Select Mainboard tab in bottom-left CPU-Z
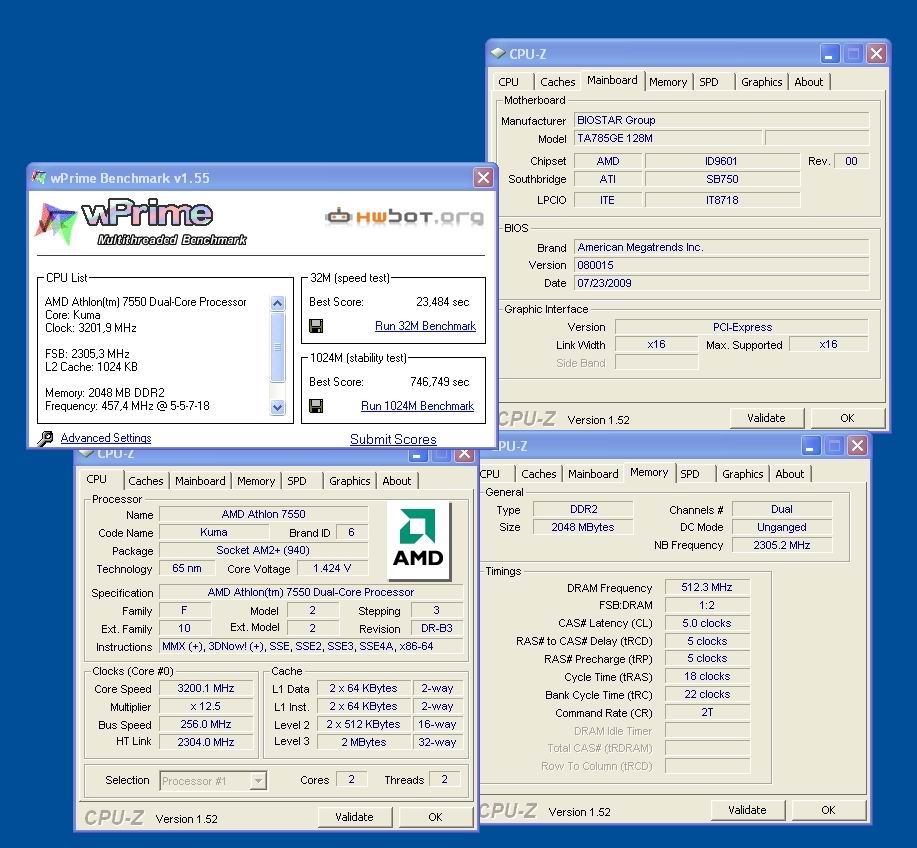The image size is (917, 848). coord(200,481)
